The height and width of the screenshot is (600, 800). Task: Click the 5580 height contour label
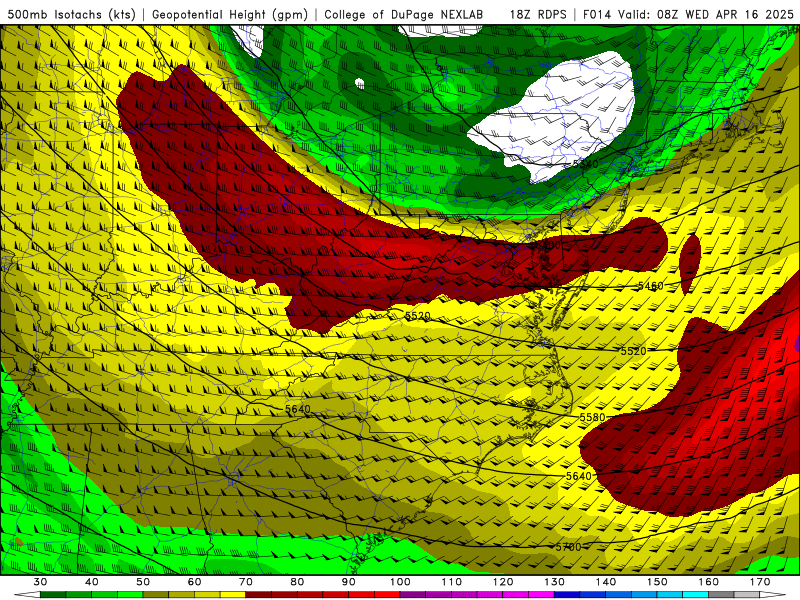(x=592, y=417)
